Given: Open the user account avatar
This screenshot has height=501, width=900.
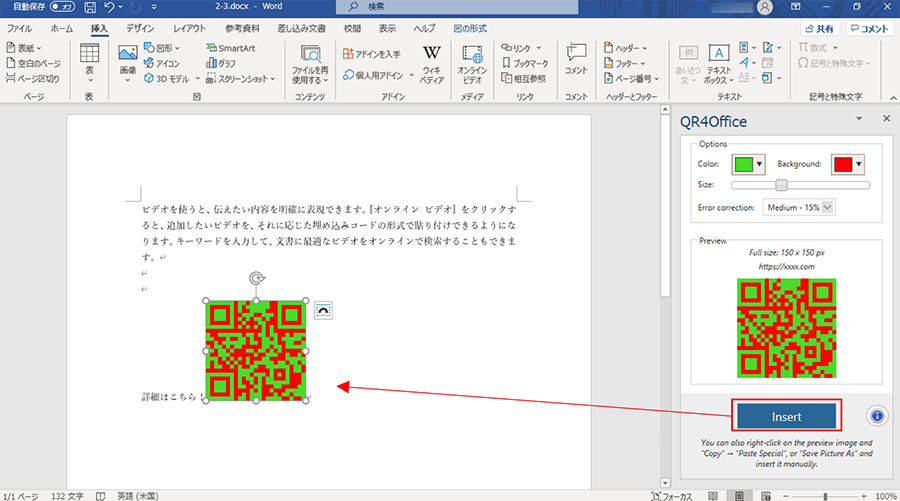Looking at the screenshot, I should (x=765, y=7).
